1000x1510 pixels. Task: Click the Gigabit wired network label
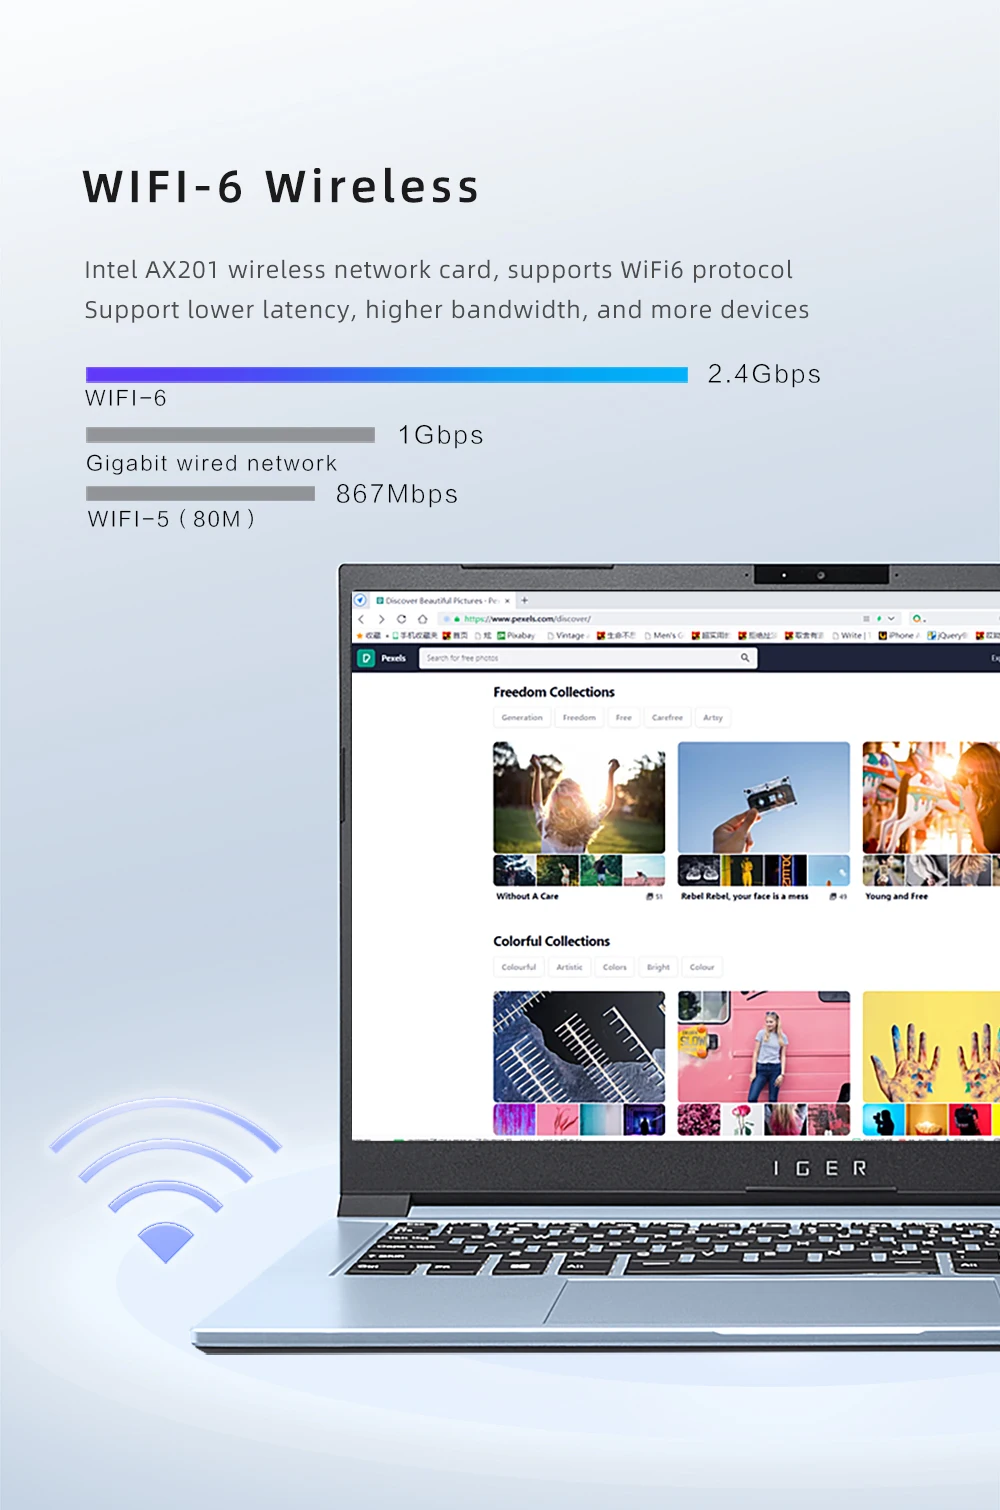pyautogui.click(x=212, y=463)
